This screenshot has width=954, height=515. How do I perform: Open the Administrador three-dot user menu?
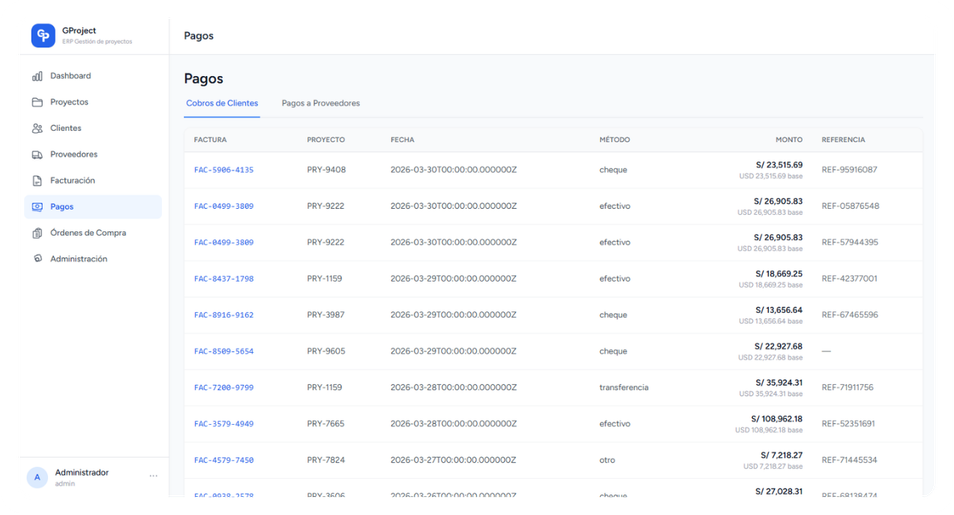pyautogui.click(x=153, y=476)
